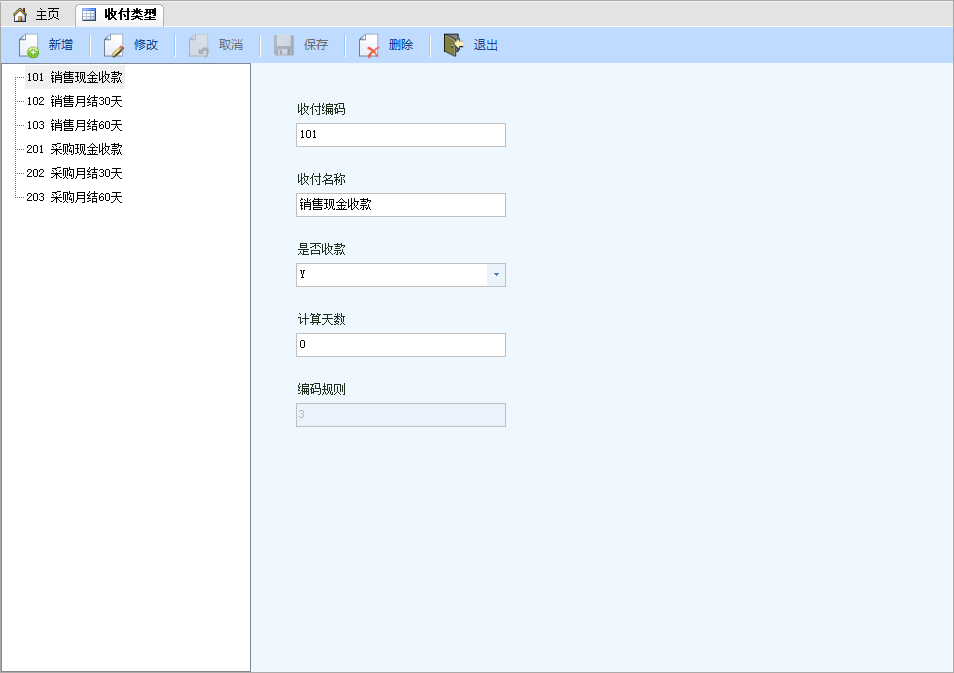This screenshot has height=673, width=954.
Task: Click the 取消 (cancel) icon
Action: (199, 46)
